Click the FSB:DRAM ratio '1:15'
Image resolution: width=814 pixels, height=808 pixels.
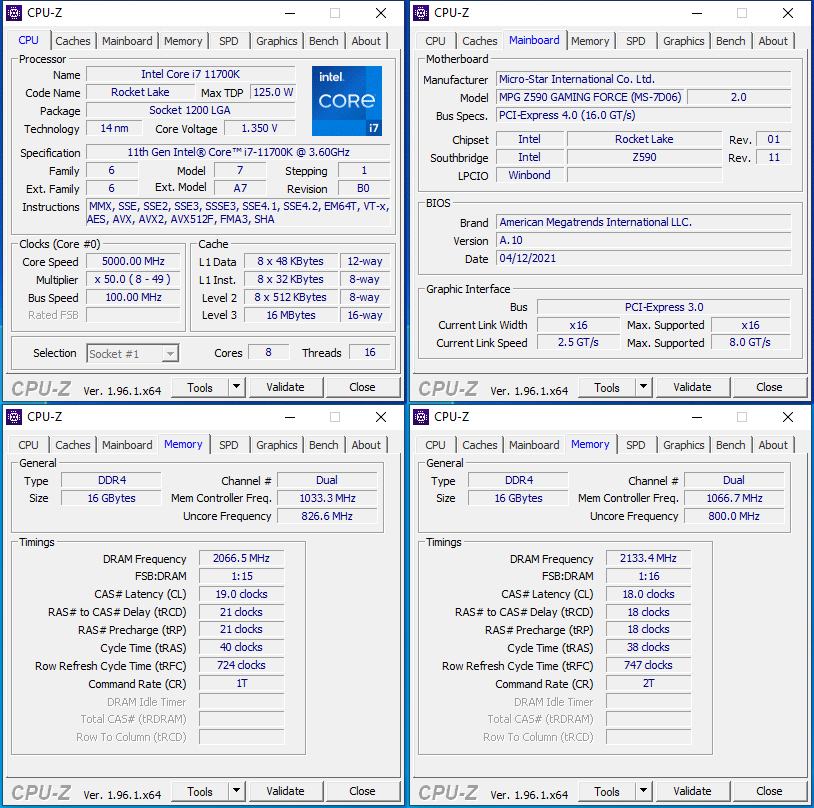(241, 576)
